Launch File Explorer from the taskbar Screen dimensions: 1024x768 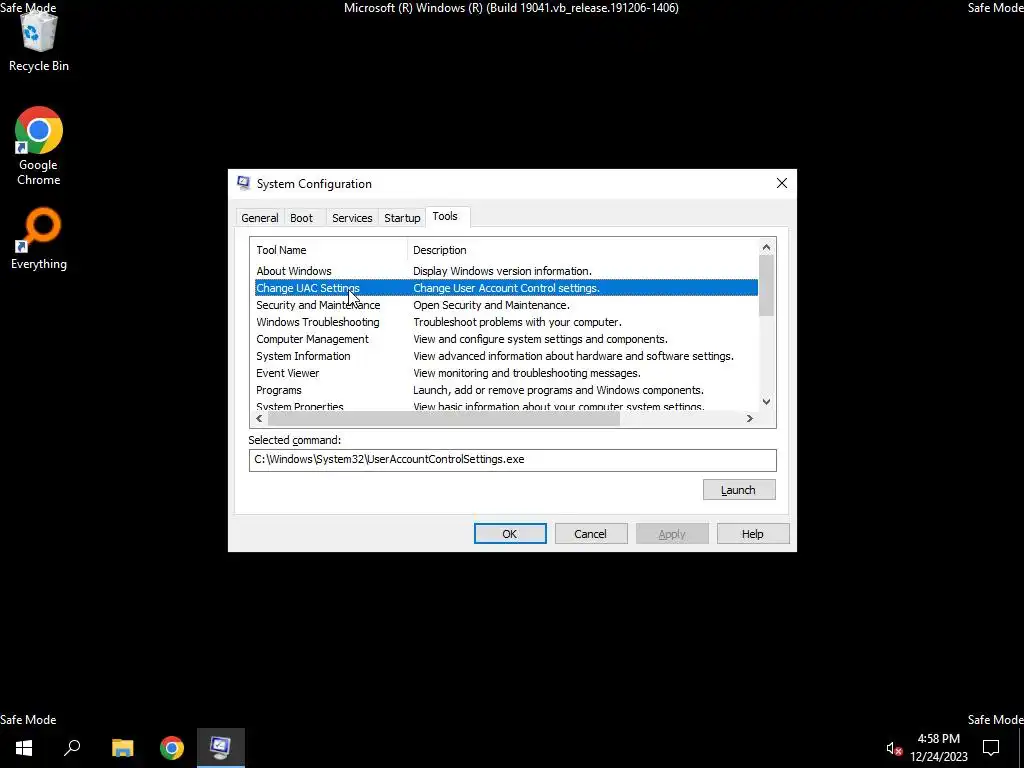click(122, 747)
